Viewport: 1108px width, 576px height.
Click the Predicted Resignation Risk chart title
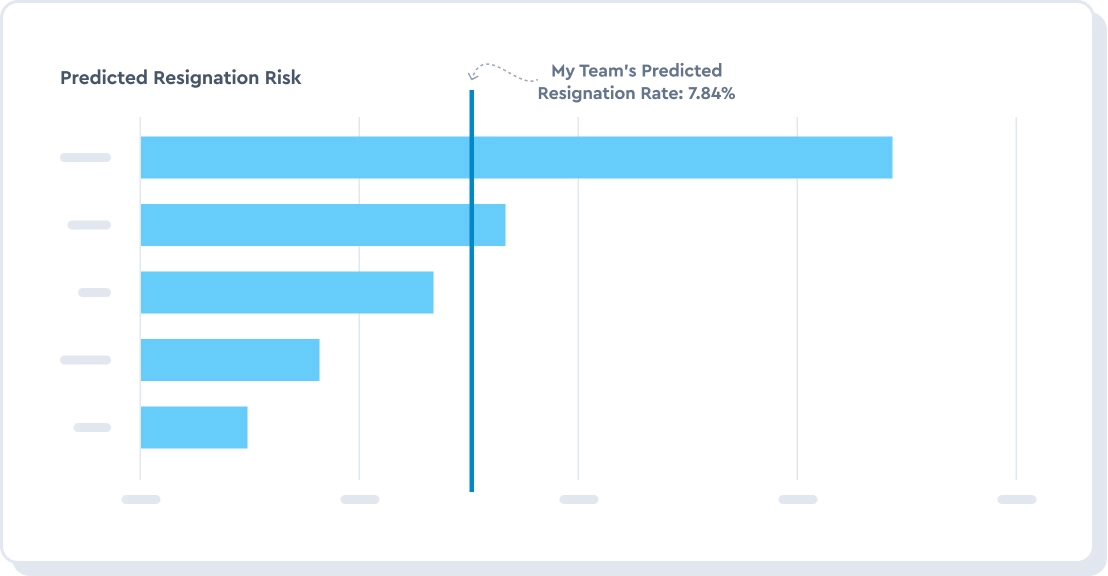[x=181, y=77]
